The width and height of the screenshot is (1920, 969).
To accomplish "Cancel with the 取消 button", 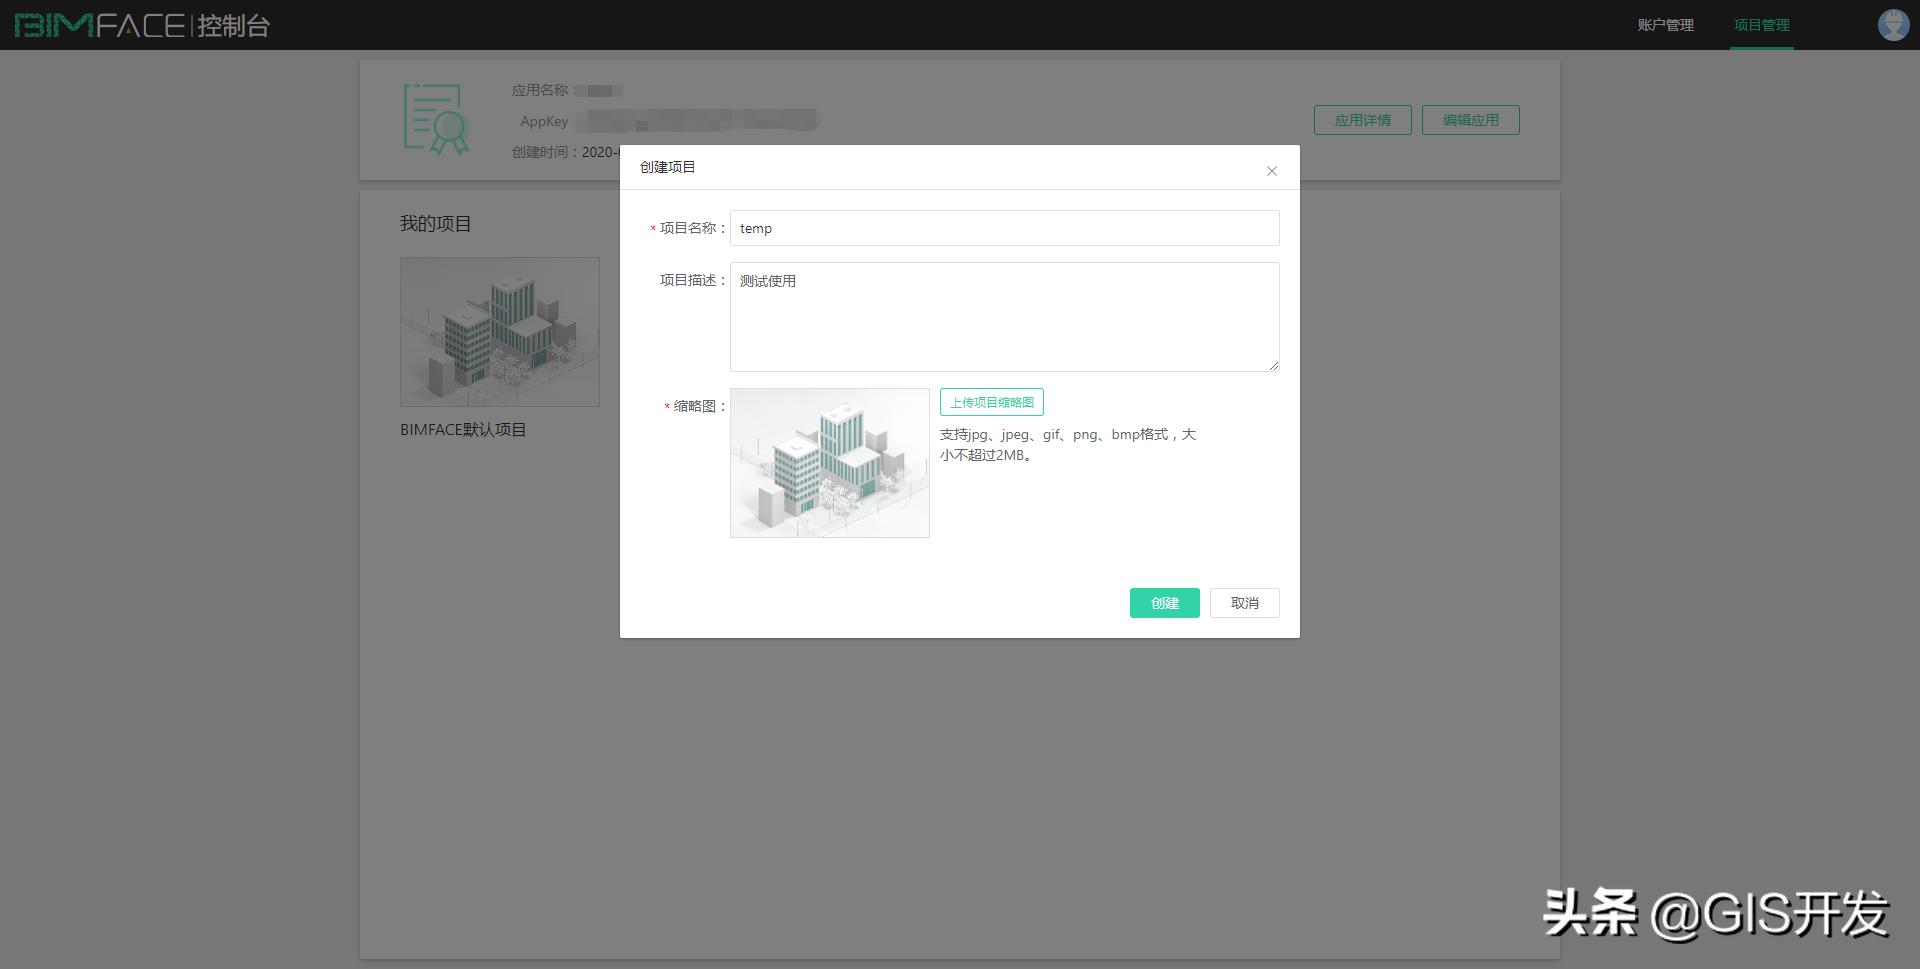I will (1243, 602).
